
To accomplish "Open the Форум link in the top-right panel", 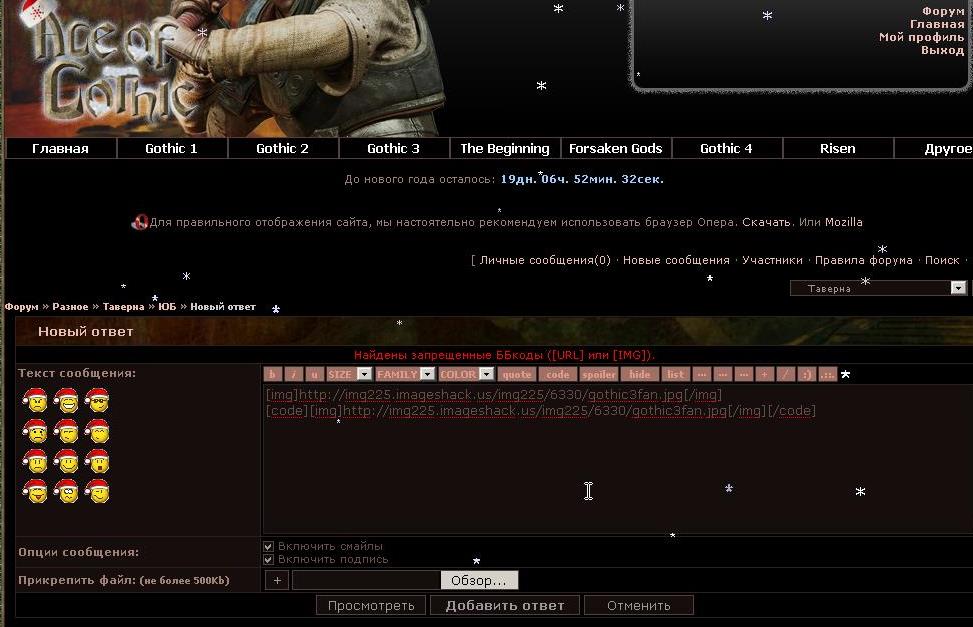I will 943,11.
